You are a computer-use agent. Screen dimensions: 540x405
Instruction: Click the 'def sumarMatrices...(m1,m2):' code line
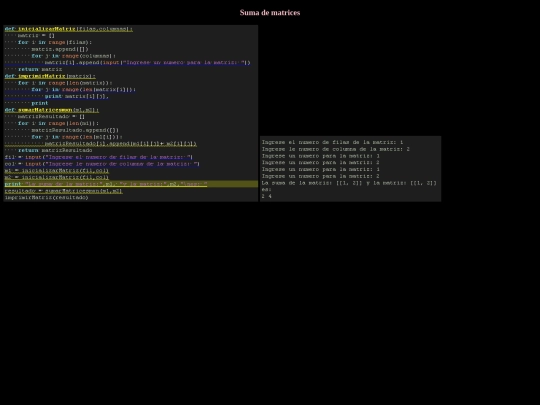52,110
